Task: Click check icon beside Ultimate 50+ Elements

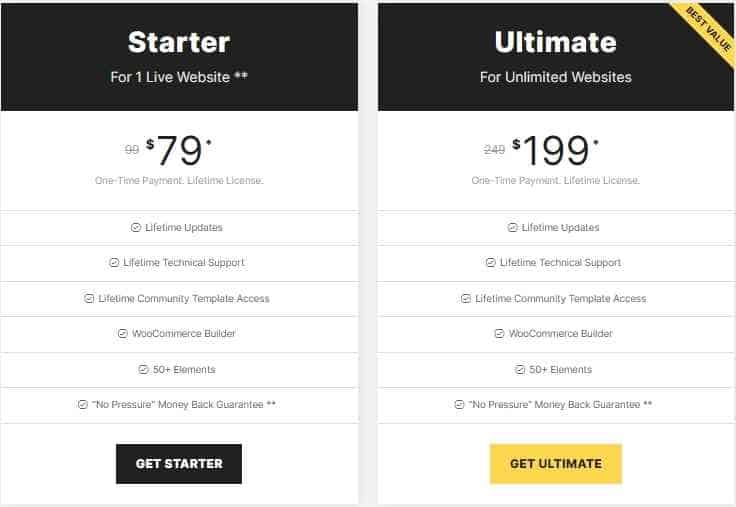Action: (x=520, y=369)
